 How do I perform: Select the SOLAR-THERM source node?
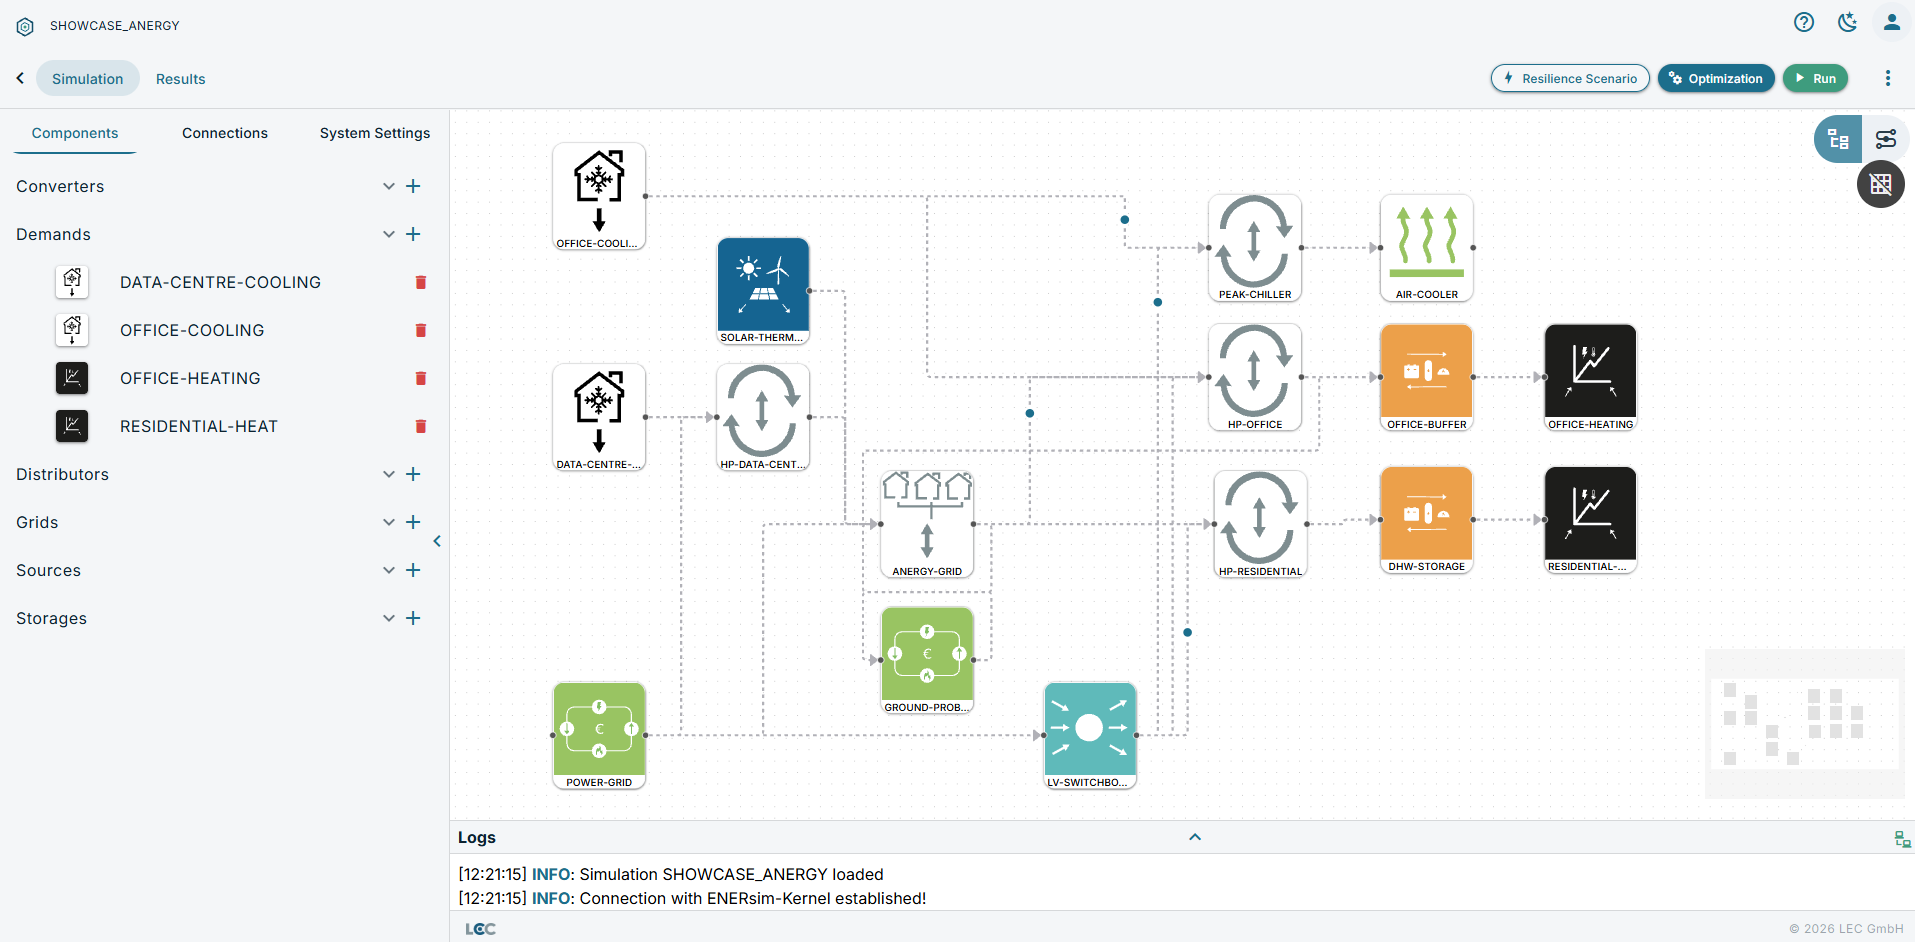[764, 291]
